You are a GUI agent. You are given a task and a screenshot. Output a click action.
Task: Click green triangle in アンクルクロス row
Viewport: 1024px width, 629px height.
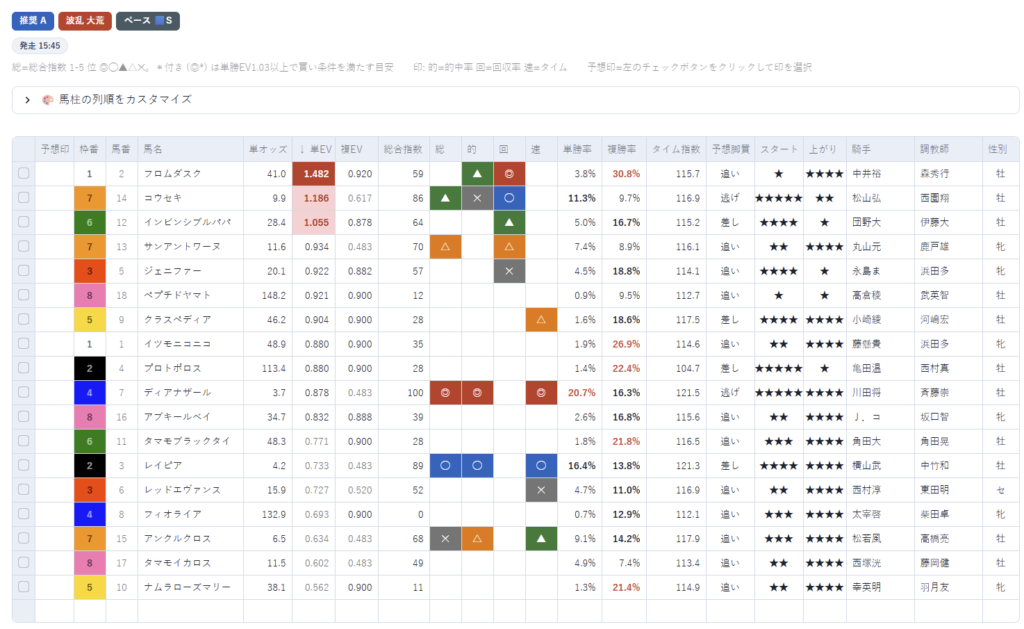[541, 539]
